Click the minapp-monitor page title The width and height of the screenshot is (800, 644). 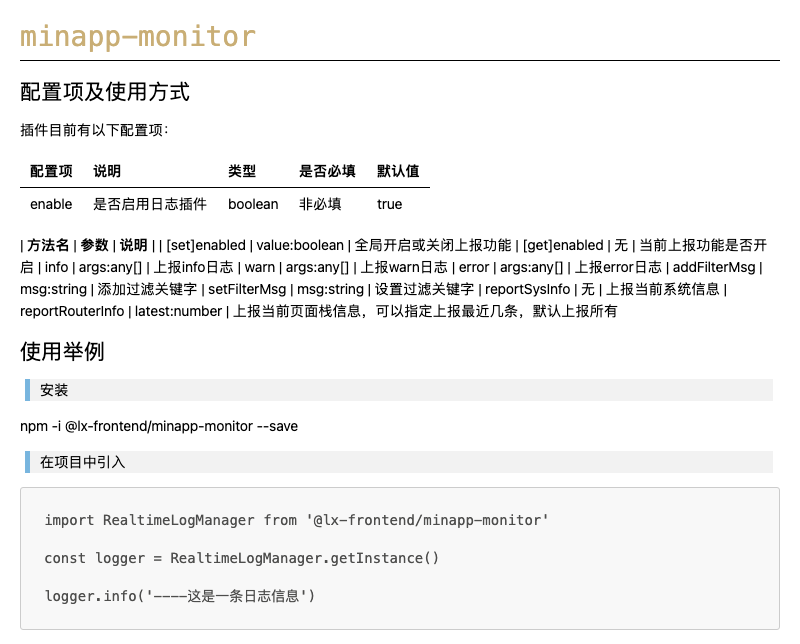coord(138,37)
